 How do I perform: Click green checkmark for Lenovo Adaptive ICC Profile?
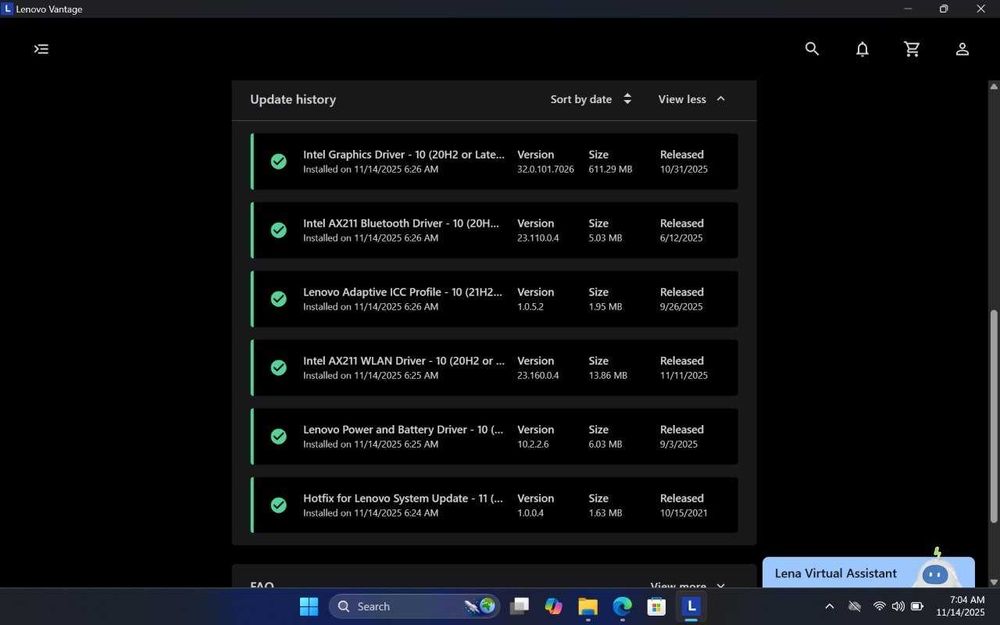[x=278, y=299]
